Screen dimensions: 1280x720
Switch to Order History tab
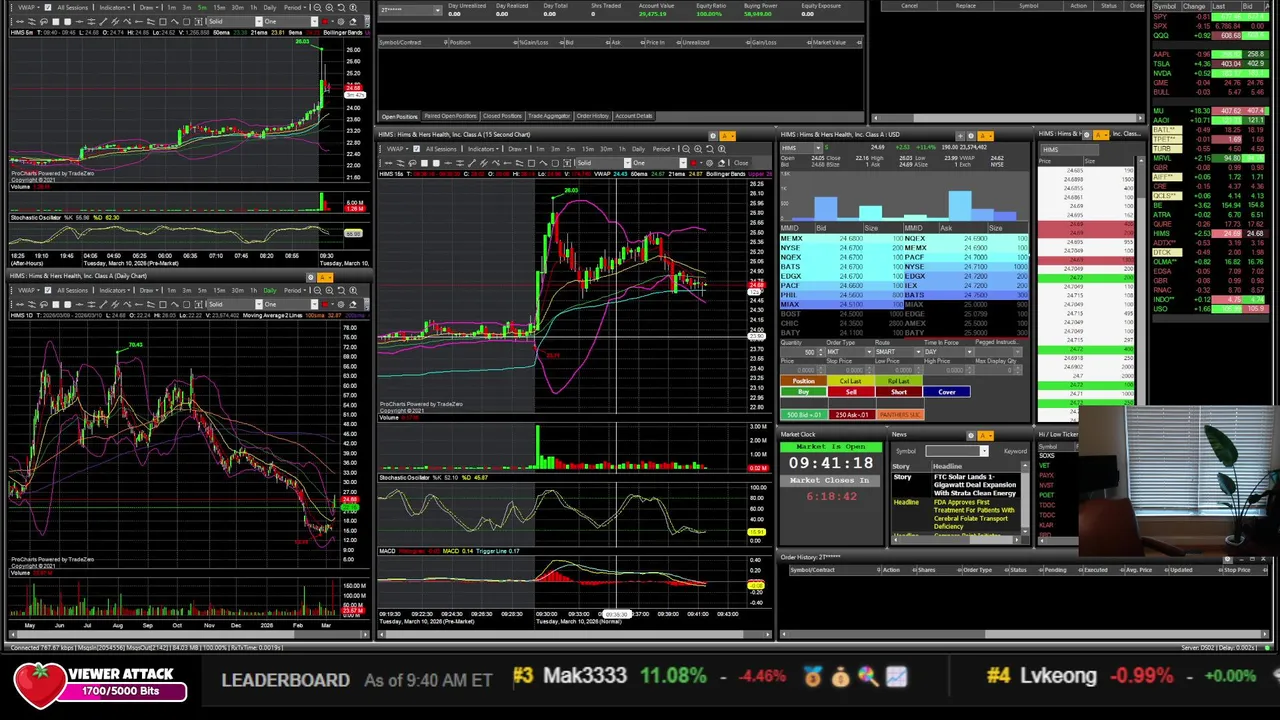coord(592,116)
